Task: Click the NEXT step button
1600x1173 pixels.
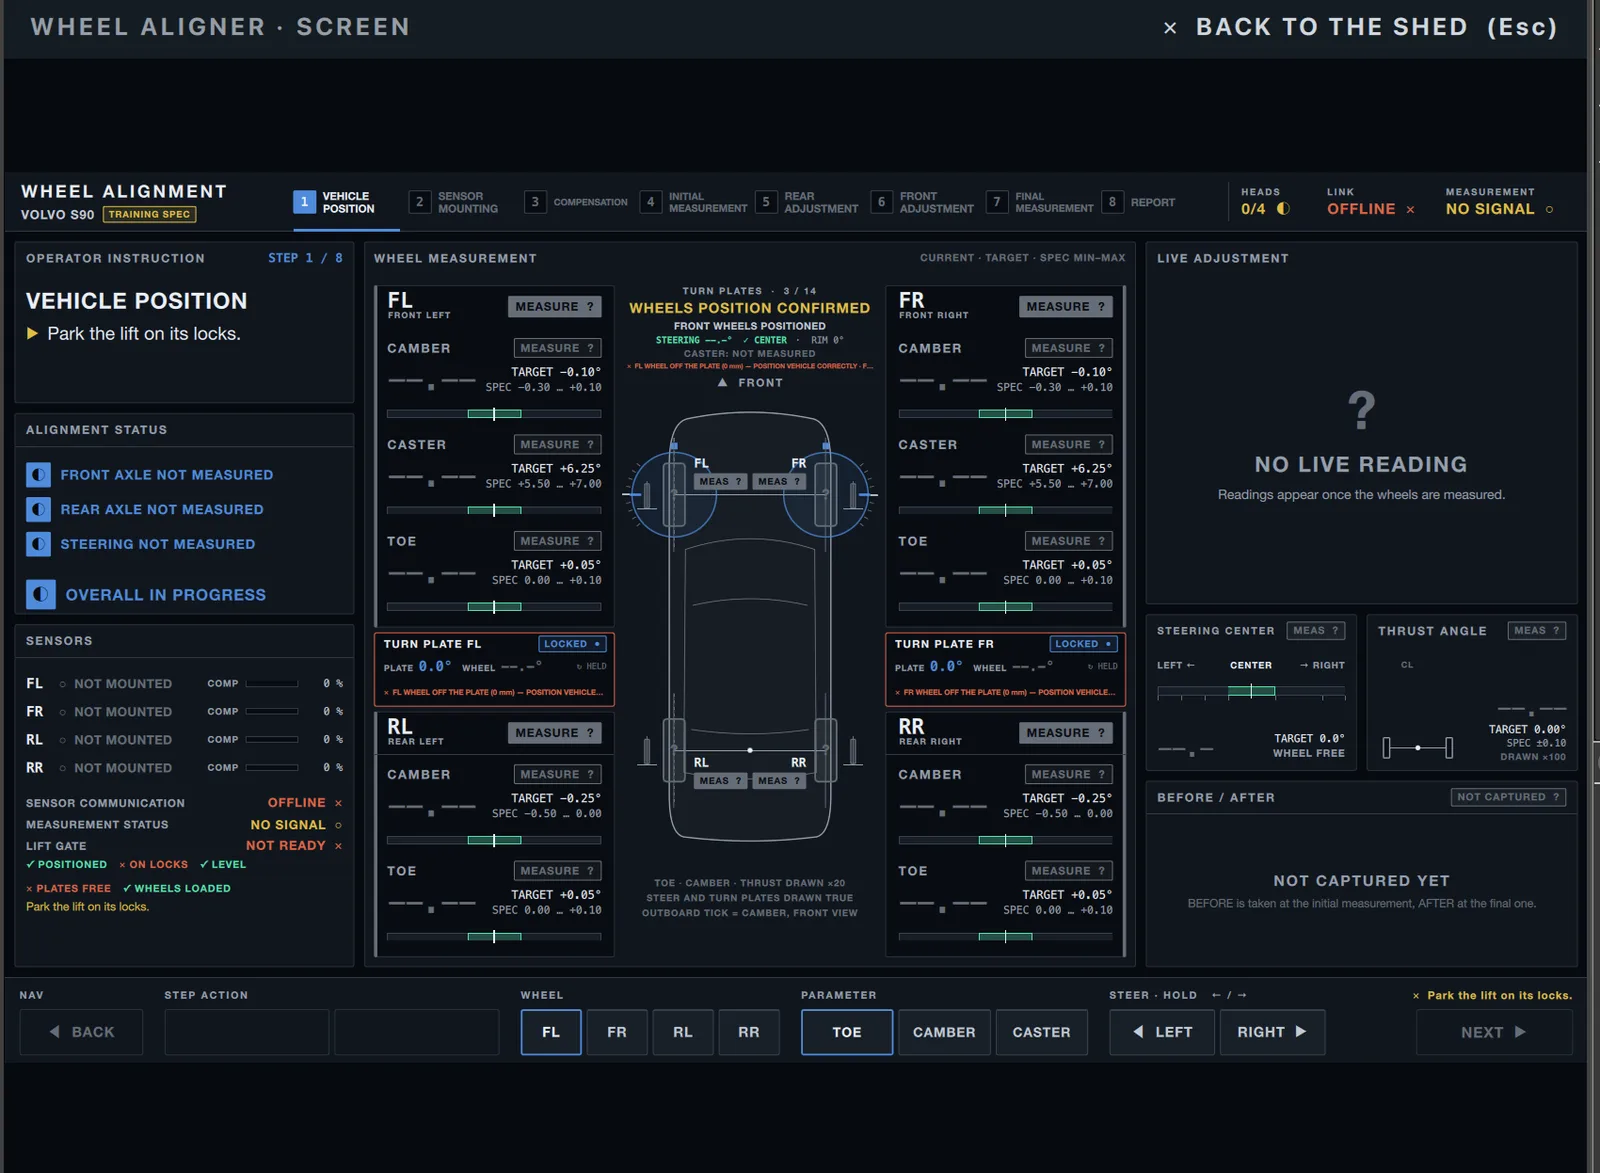Action: tap(1494, 1032)
